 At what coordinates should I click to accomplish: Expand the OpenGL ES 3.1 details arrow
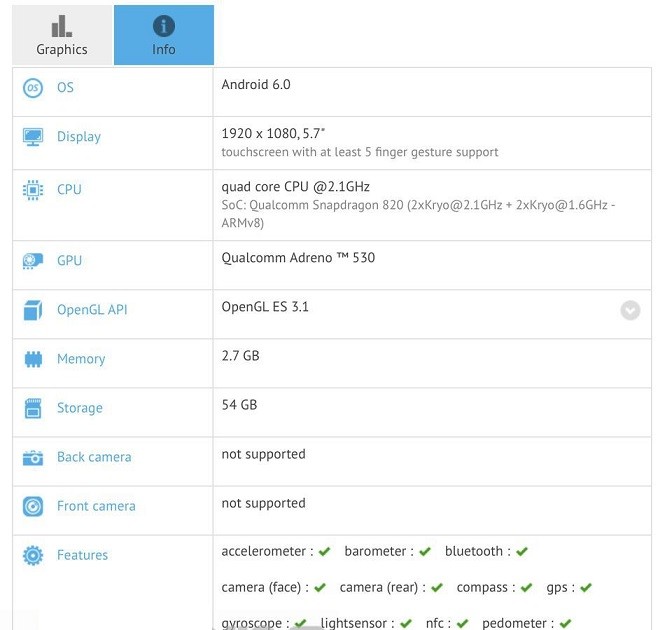click(x=630, y=310)
